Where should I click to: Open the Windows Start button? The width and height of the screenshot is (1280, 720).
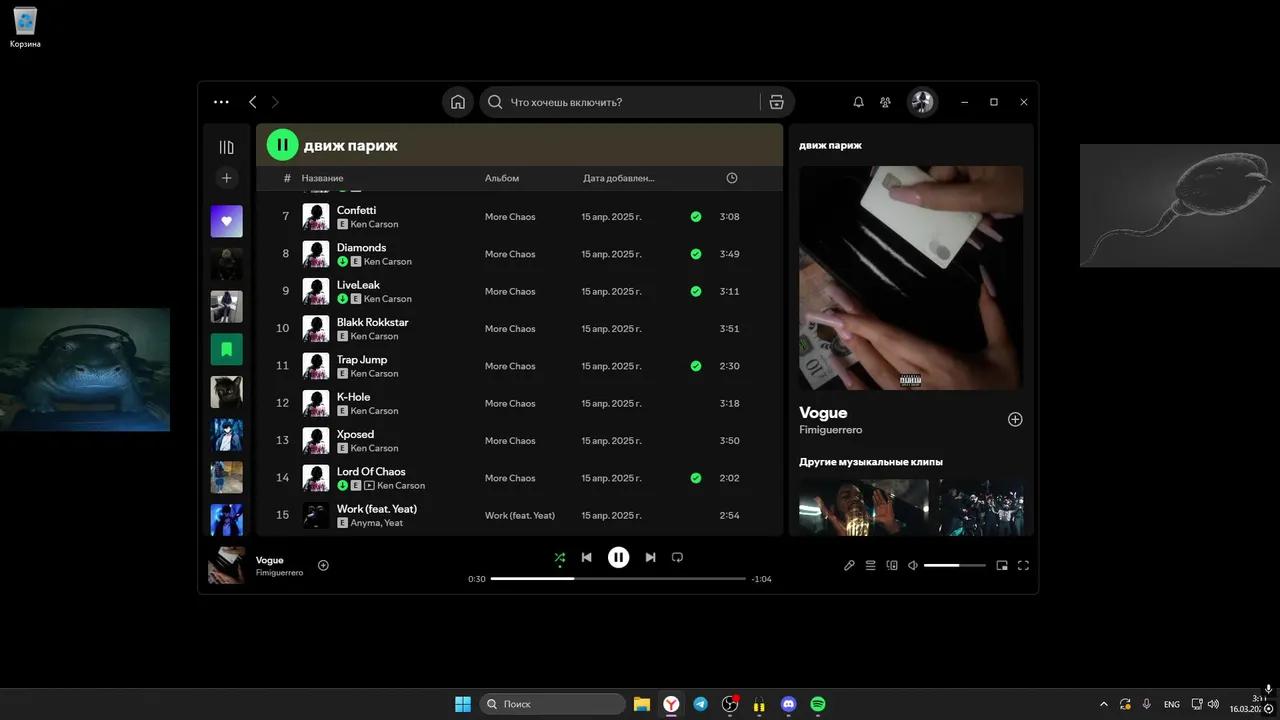point(463,704)
